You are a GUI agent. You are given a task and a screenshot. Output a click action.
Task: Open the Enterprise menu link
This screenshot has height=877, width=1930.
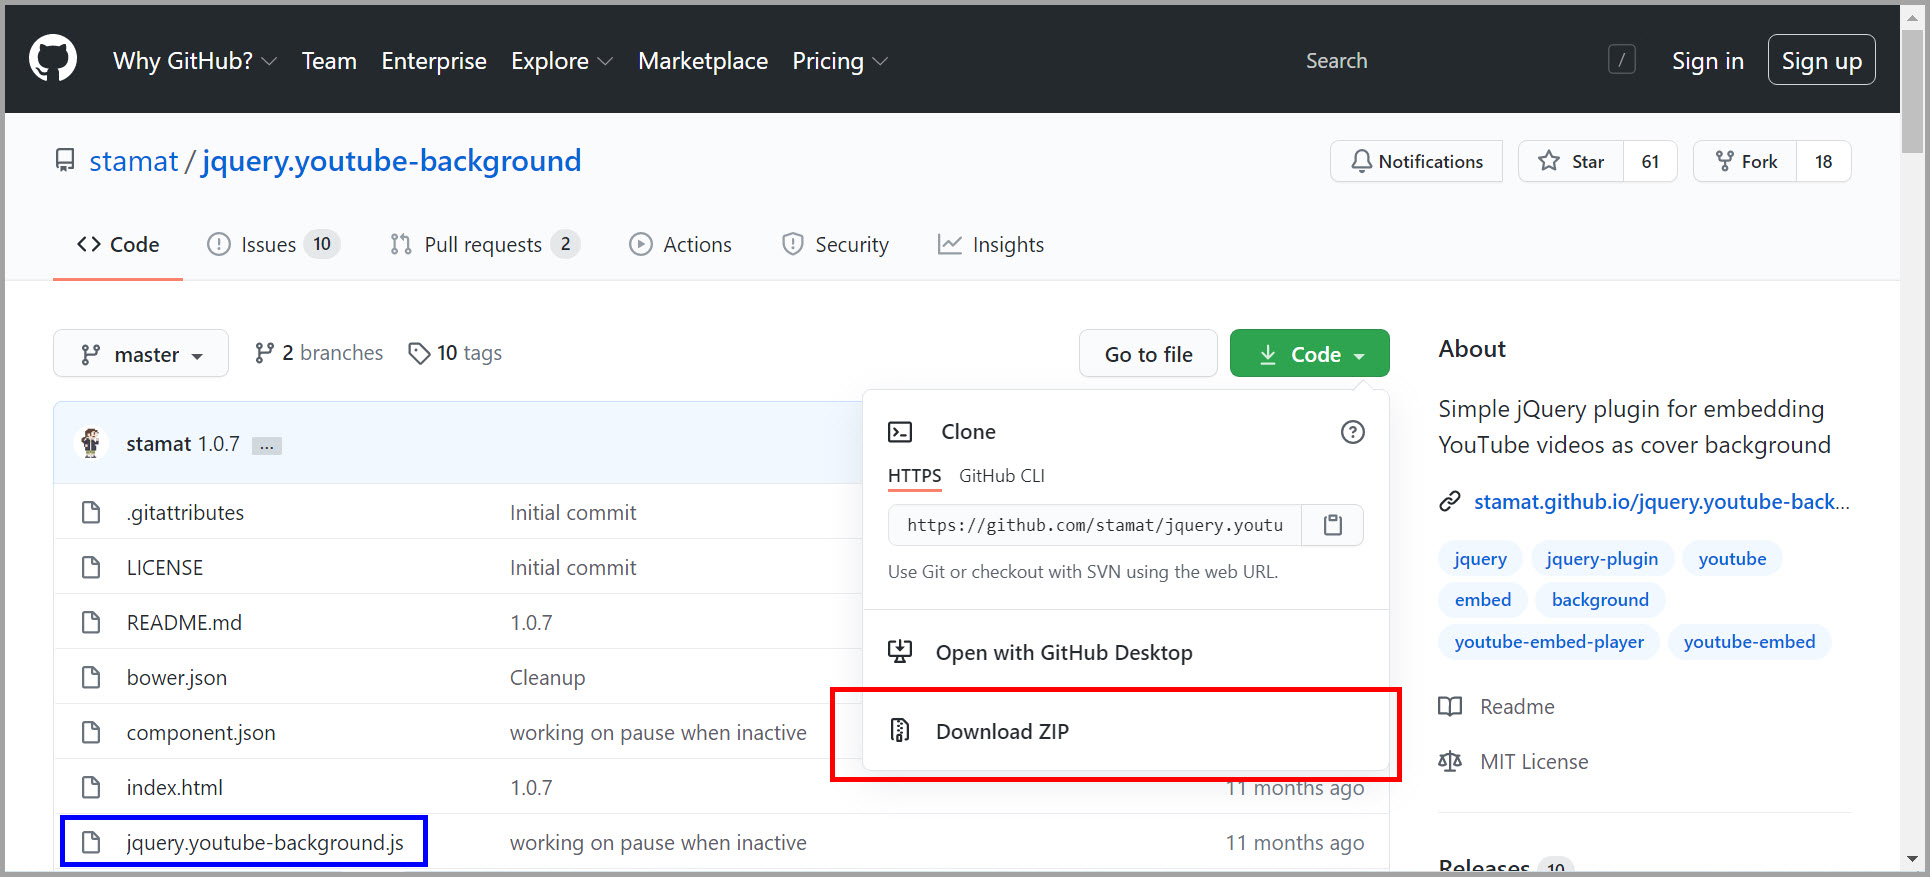[434, 61]
